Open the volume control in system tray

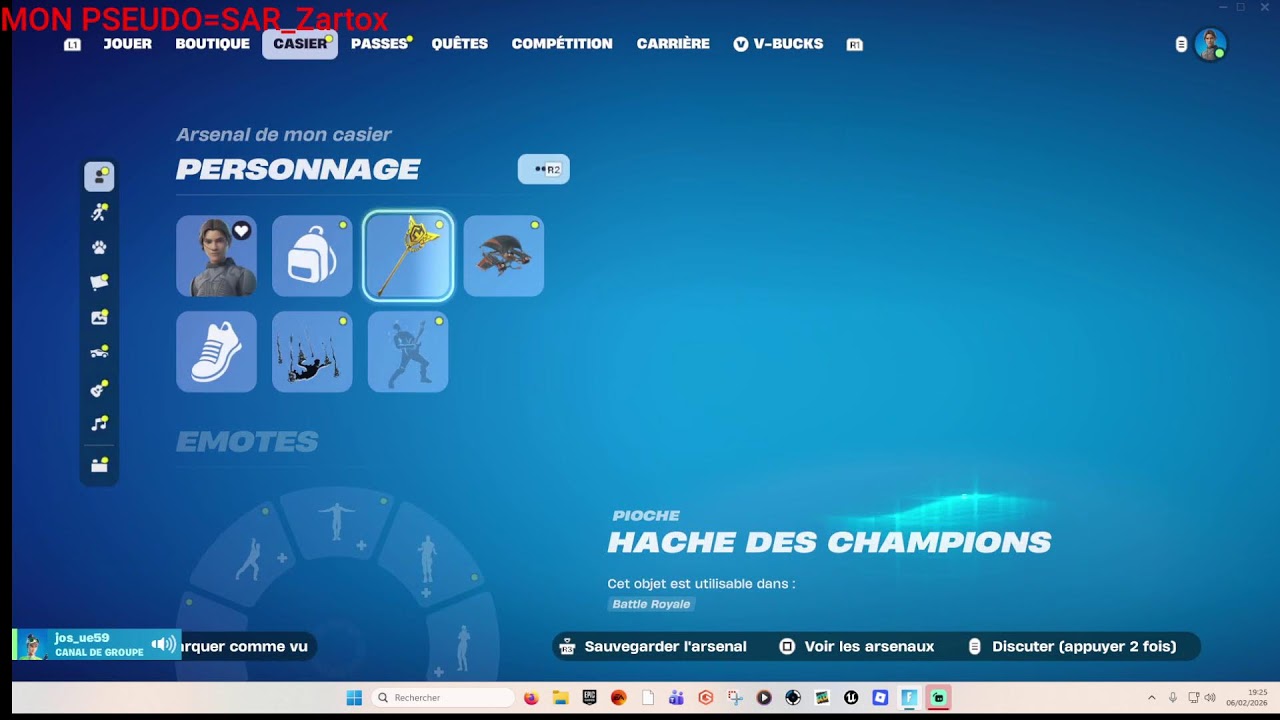(1210, 698)
